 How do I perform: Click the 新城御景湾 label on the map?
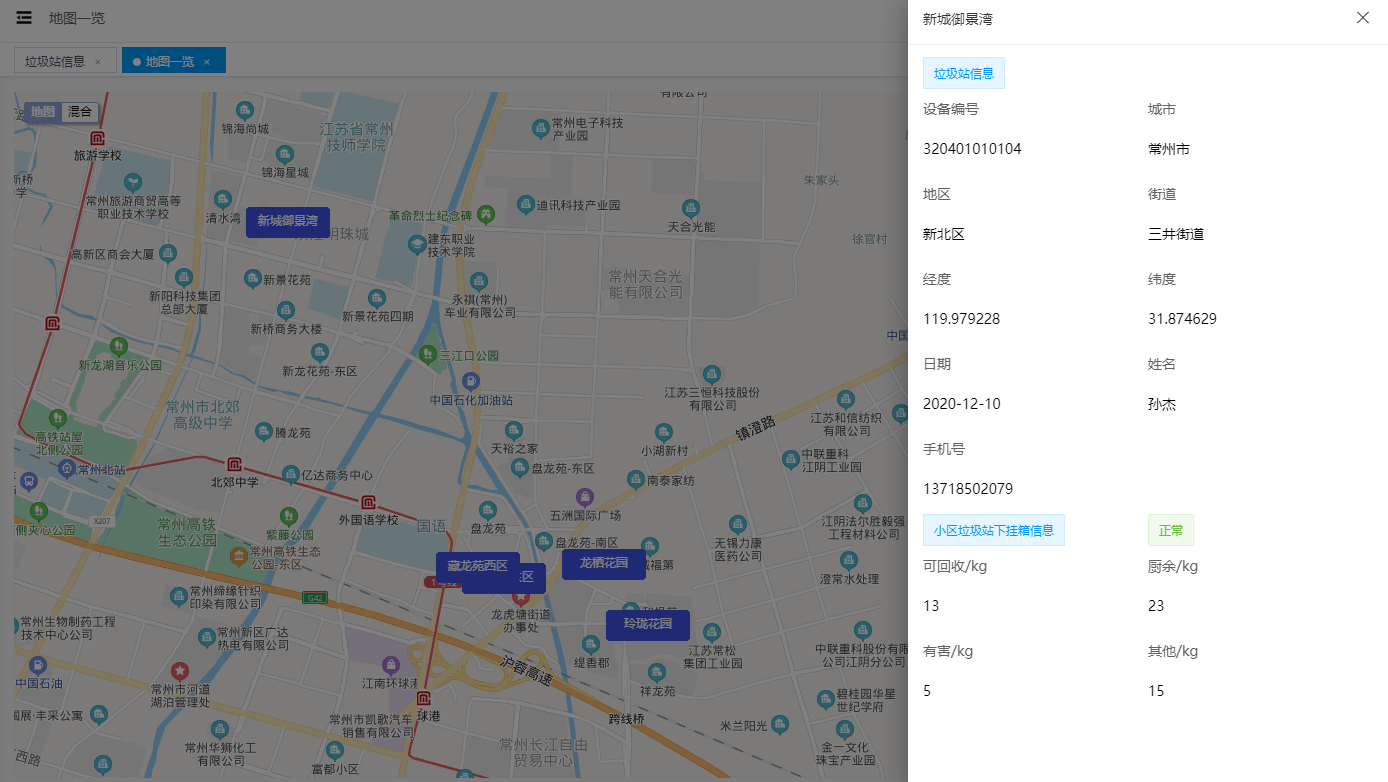(287, 222)
